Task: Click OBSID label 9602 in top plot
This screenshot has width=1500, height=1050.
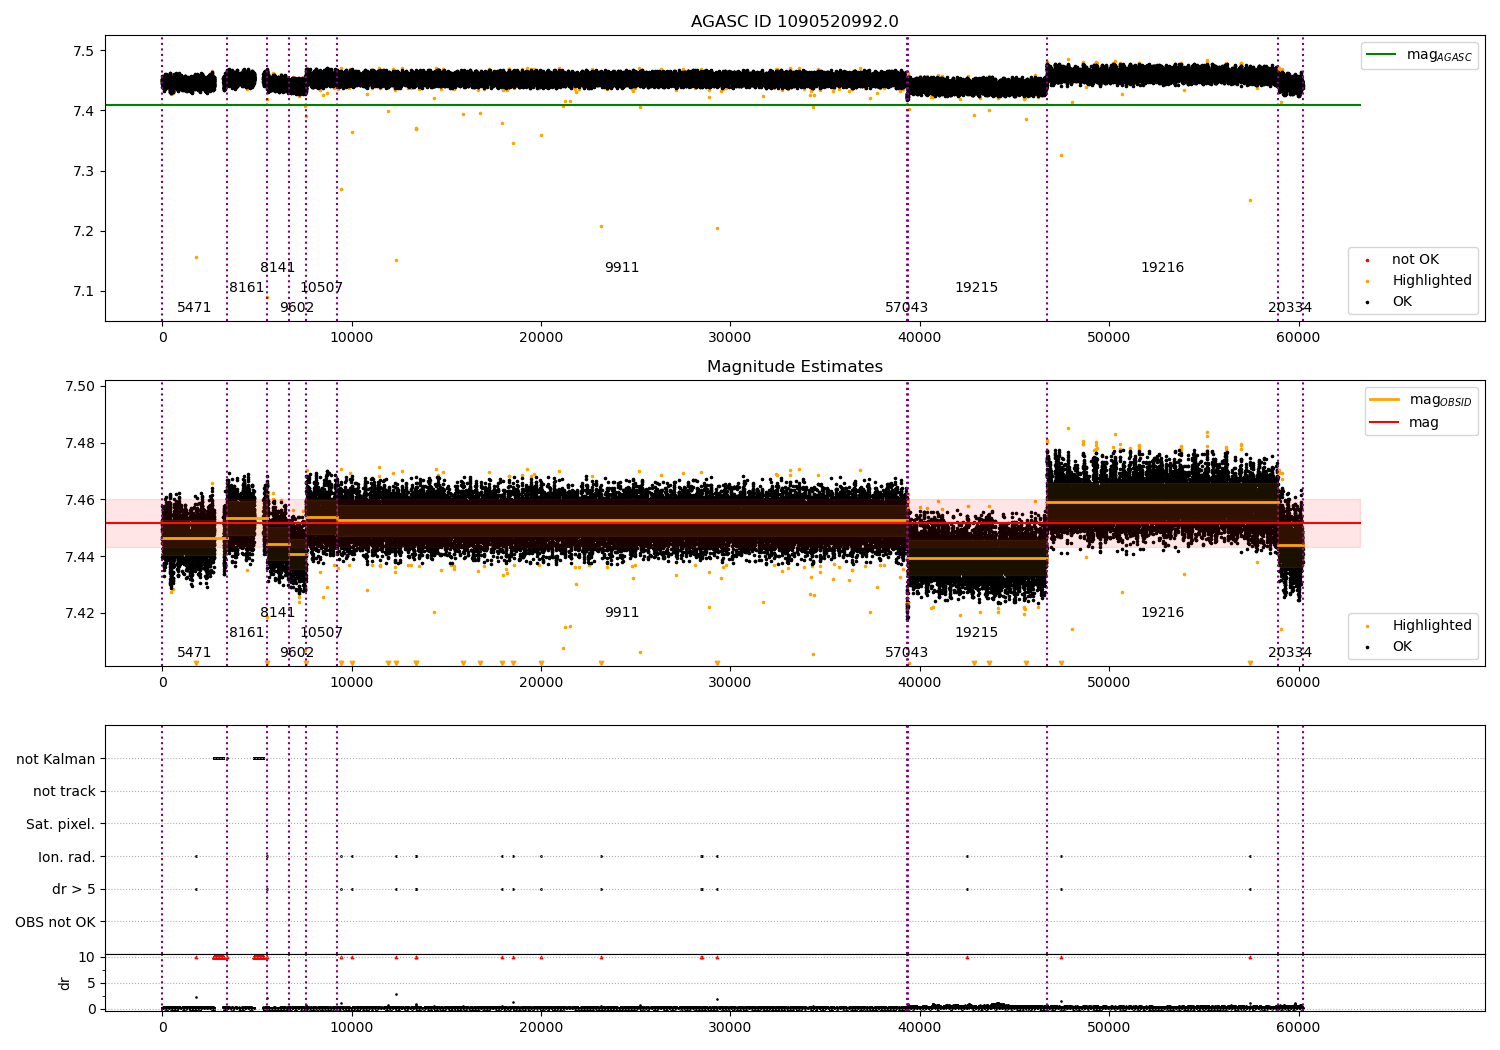Action: click(296, 308)
